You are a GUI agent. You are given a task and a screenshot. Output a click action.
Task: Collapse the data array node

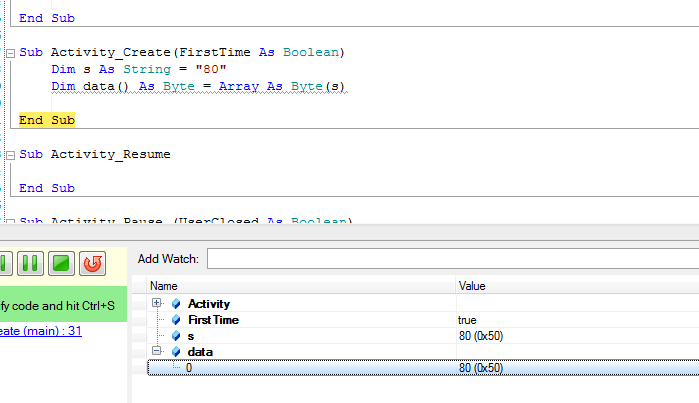click(x=156, y=352)
